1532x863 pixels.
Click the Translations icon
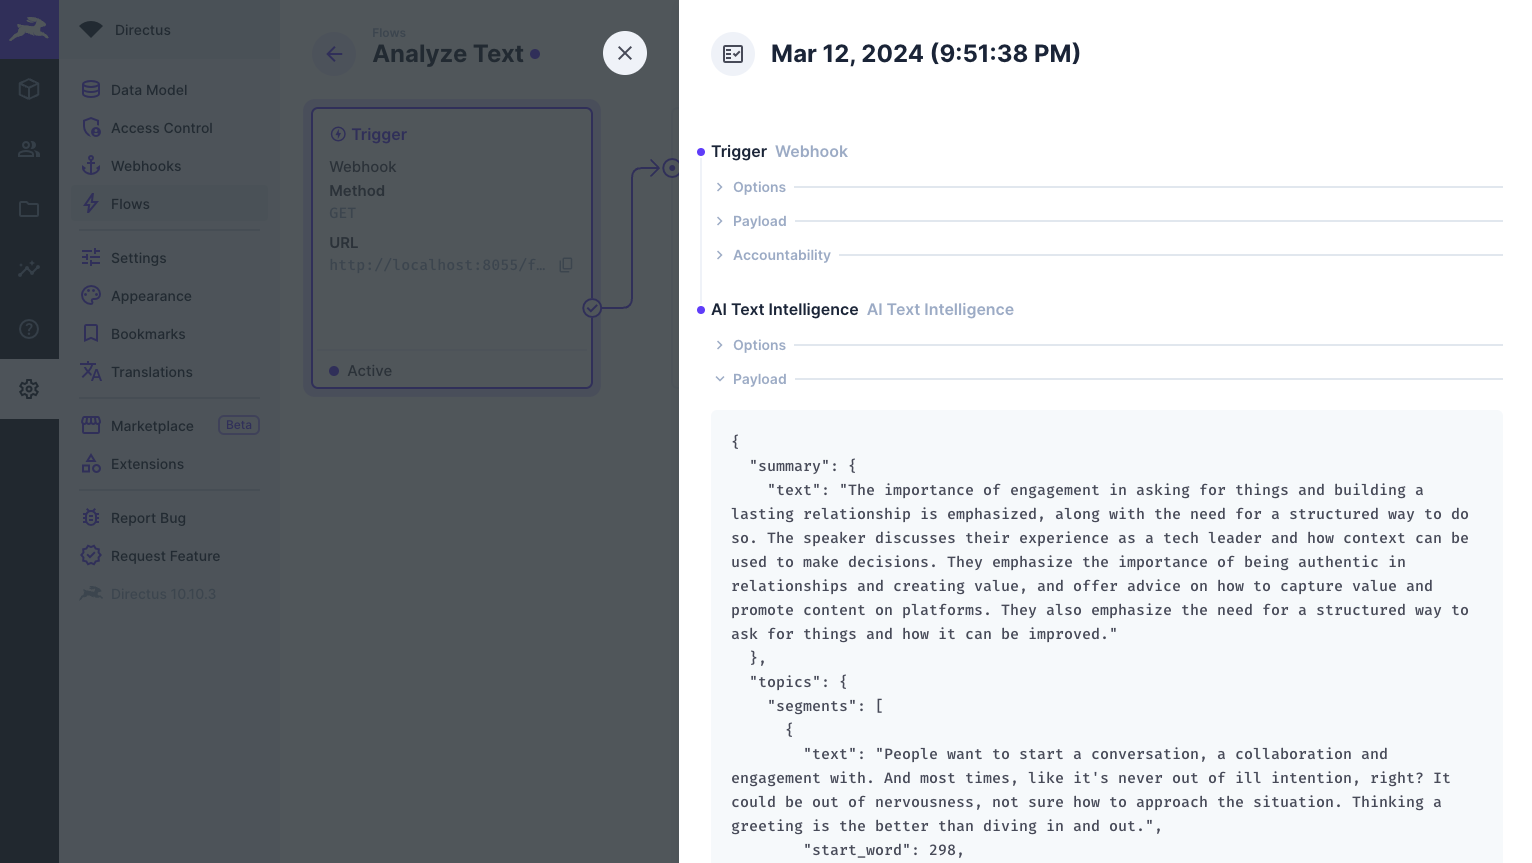[91, 371]
